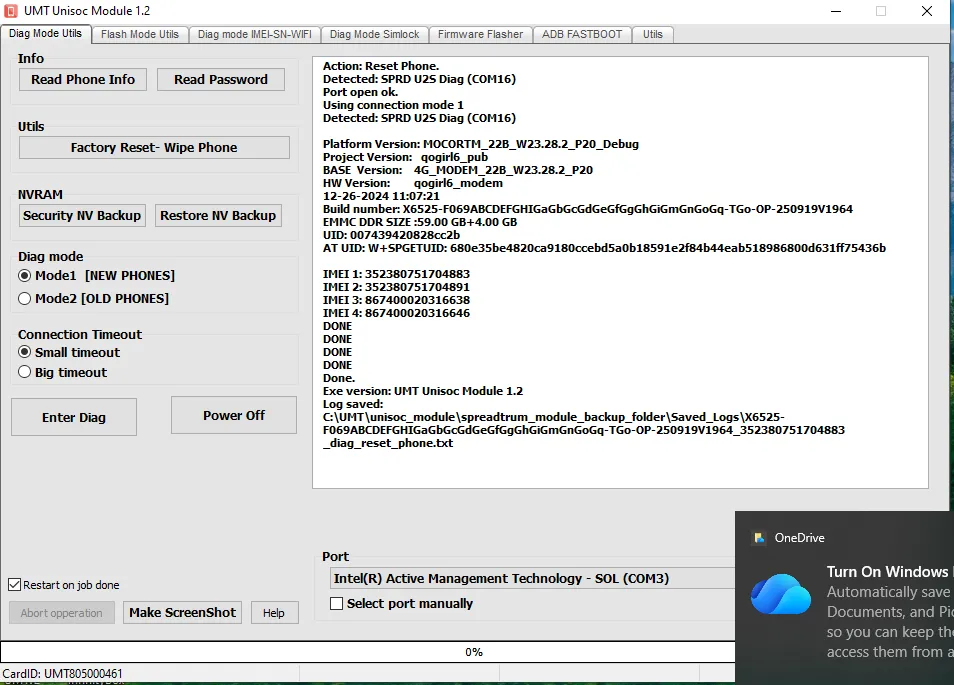Enable Select port manually checkbox
The height and width of the screenshot is (685, 954).
click(x=337, y=603)
